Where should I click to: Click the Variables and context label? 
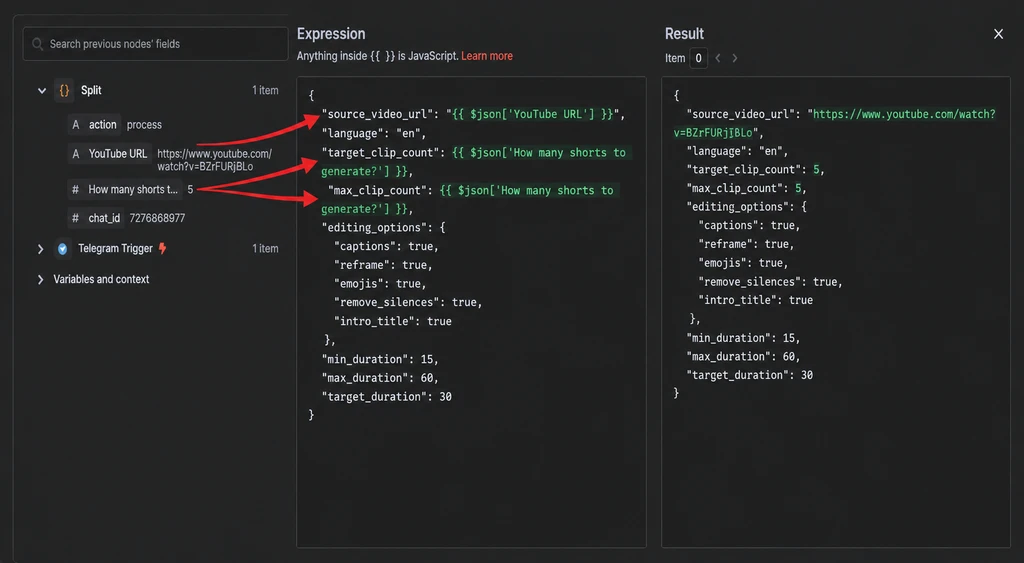coord(101,280)
